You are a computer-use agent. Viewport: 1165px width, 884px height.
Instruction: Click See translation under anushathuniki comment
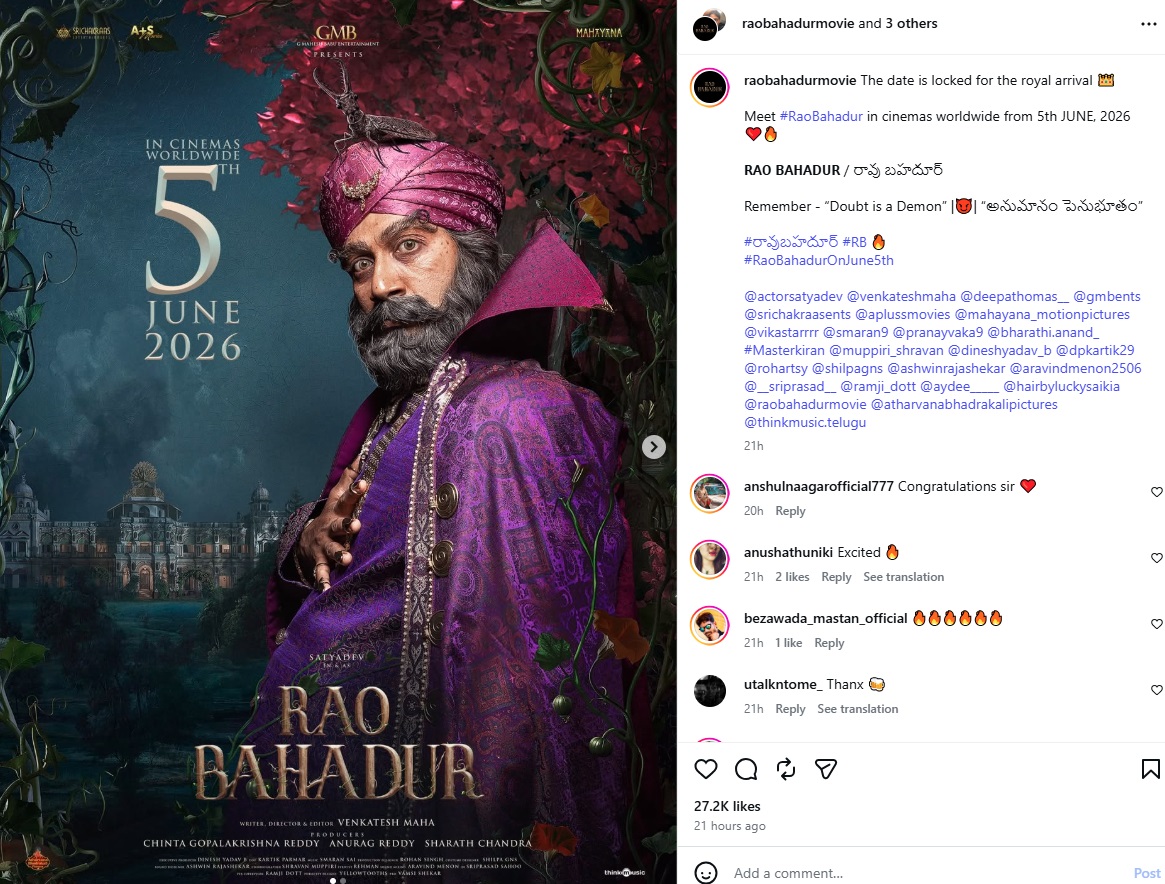(903, 576)
